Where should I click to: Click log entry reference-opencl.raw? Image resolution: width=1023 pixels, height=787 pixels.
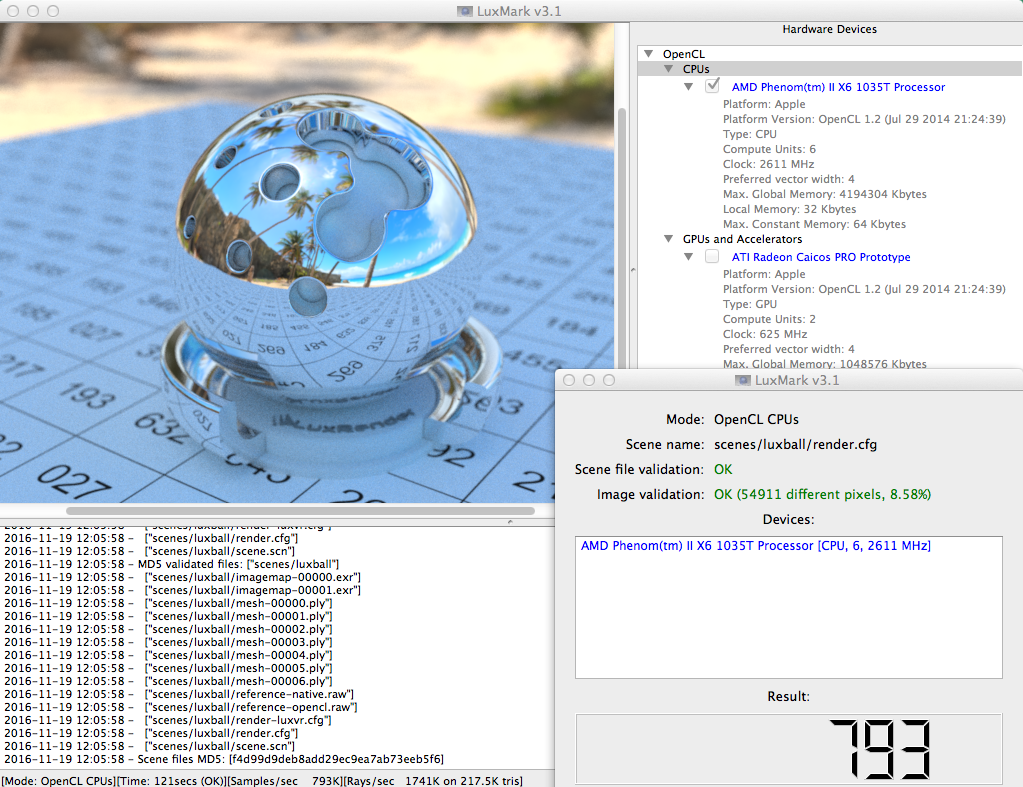(181, 707)
